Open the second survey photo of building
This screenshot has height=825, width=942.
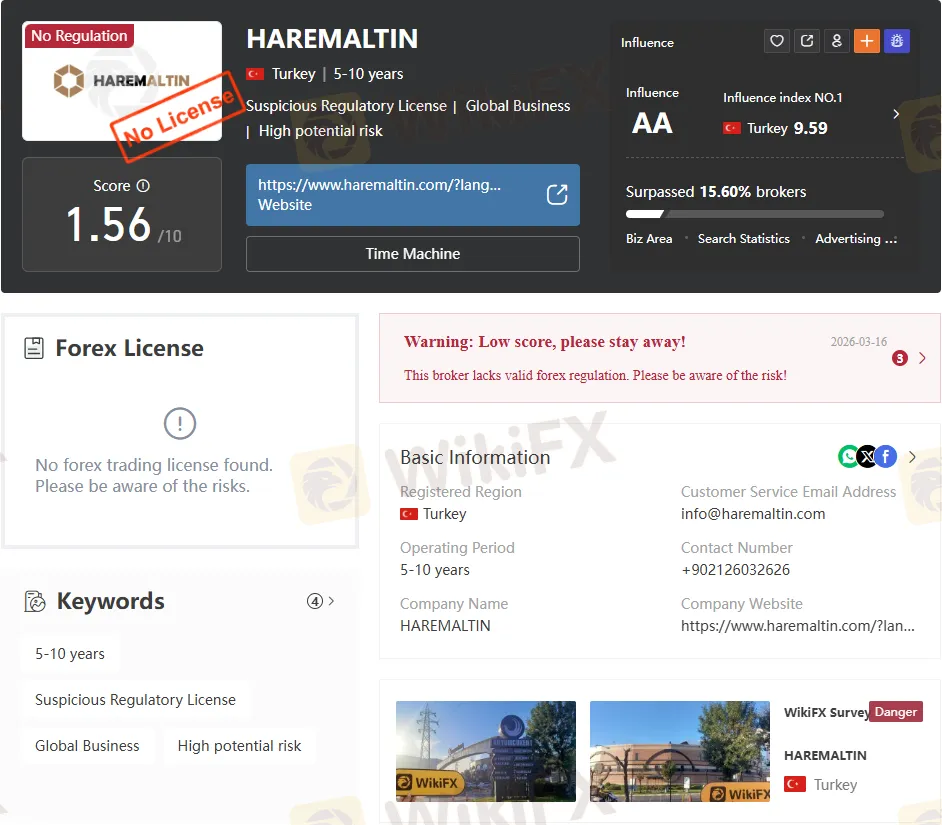679,751
